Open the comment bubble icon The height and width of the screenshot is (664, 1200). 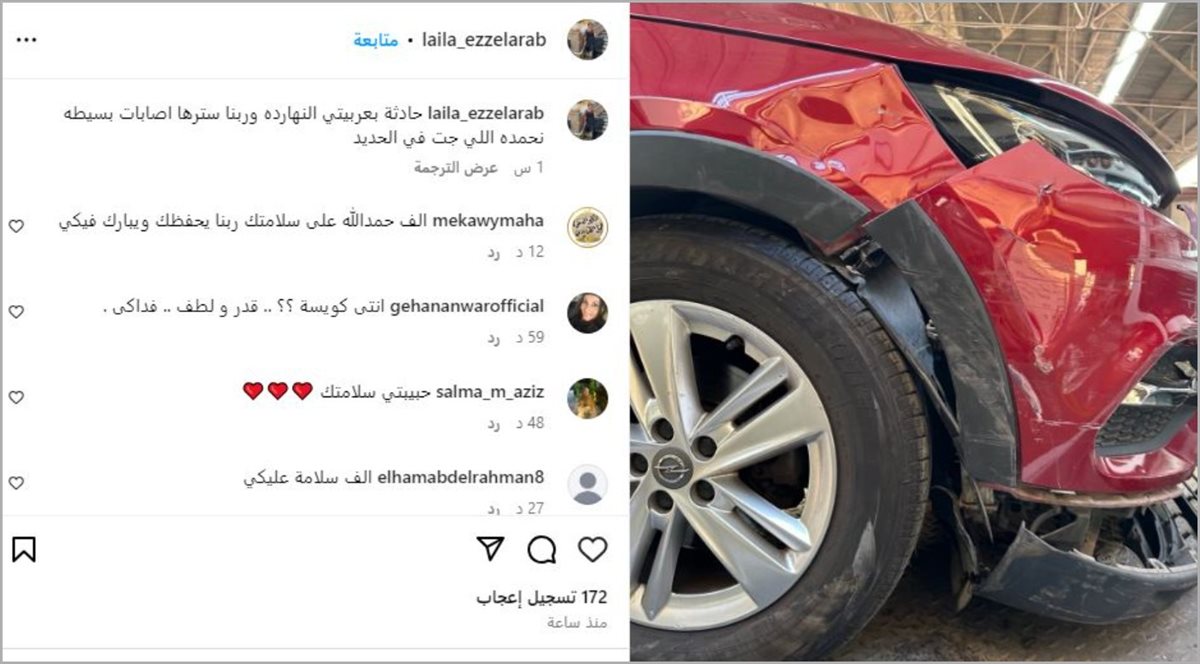pos(541,549)
